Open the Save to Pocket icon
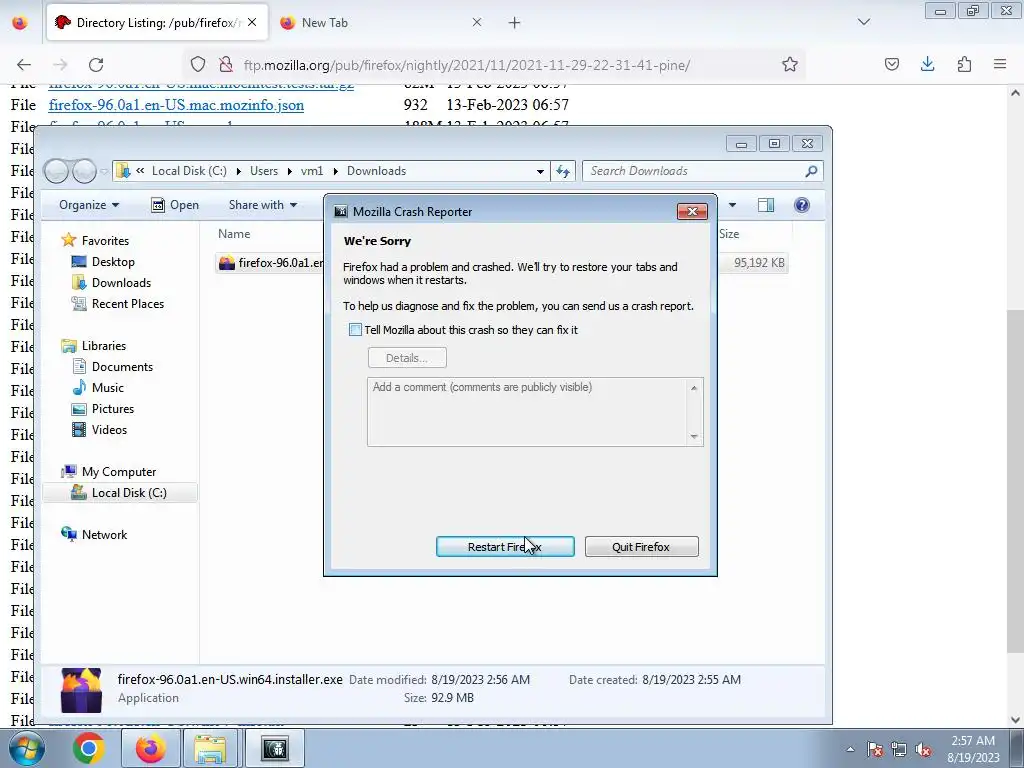Image resolution: width=1024 pixels, height=768 pixels. (x=891, y=65)
